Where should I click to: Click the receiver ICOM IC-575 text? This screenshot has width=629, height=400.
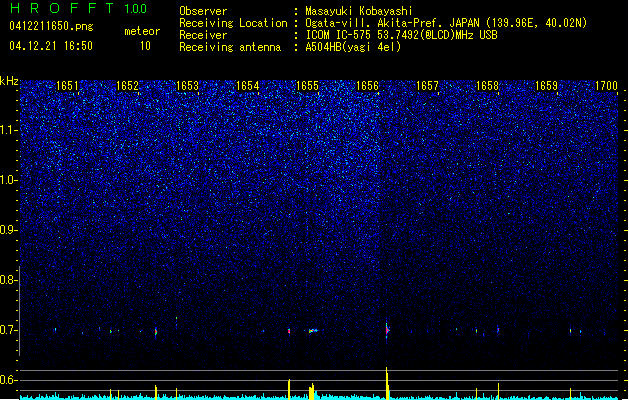coord(401,35)
